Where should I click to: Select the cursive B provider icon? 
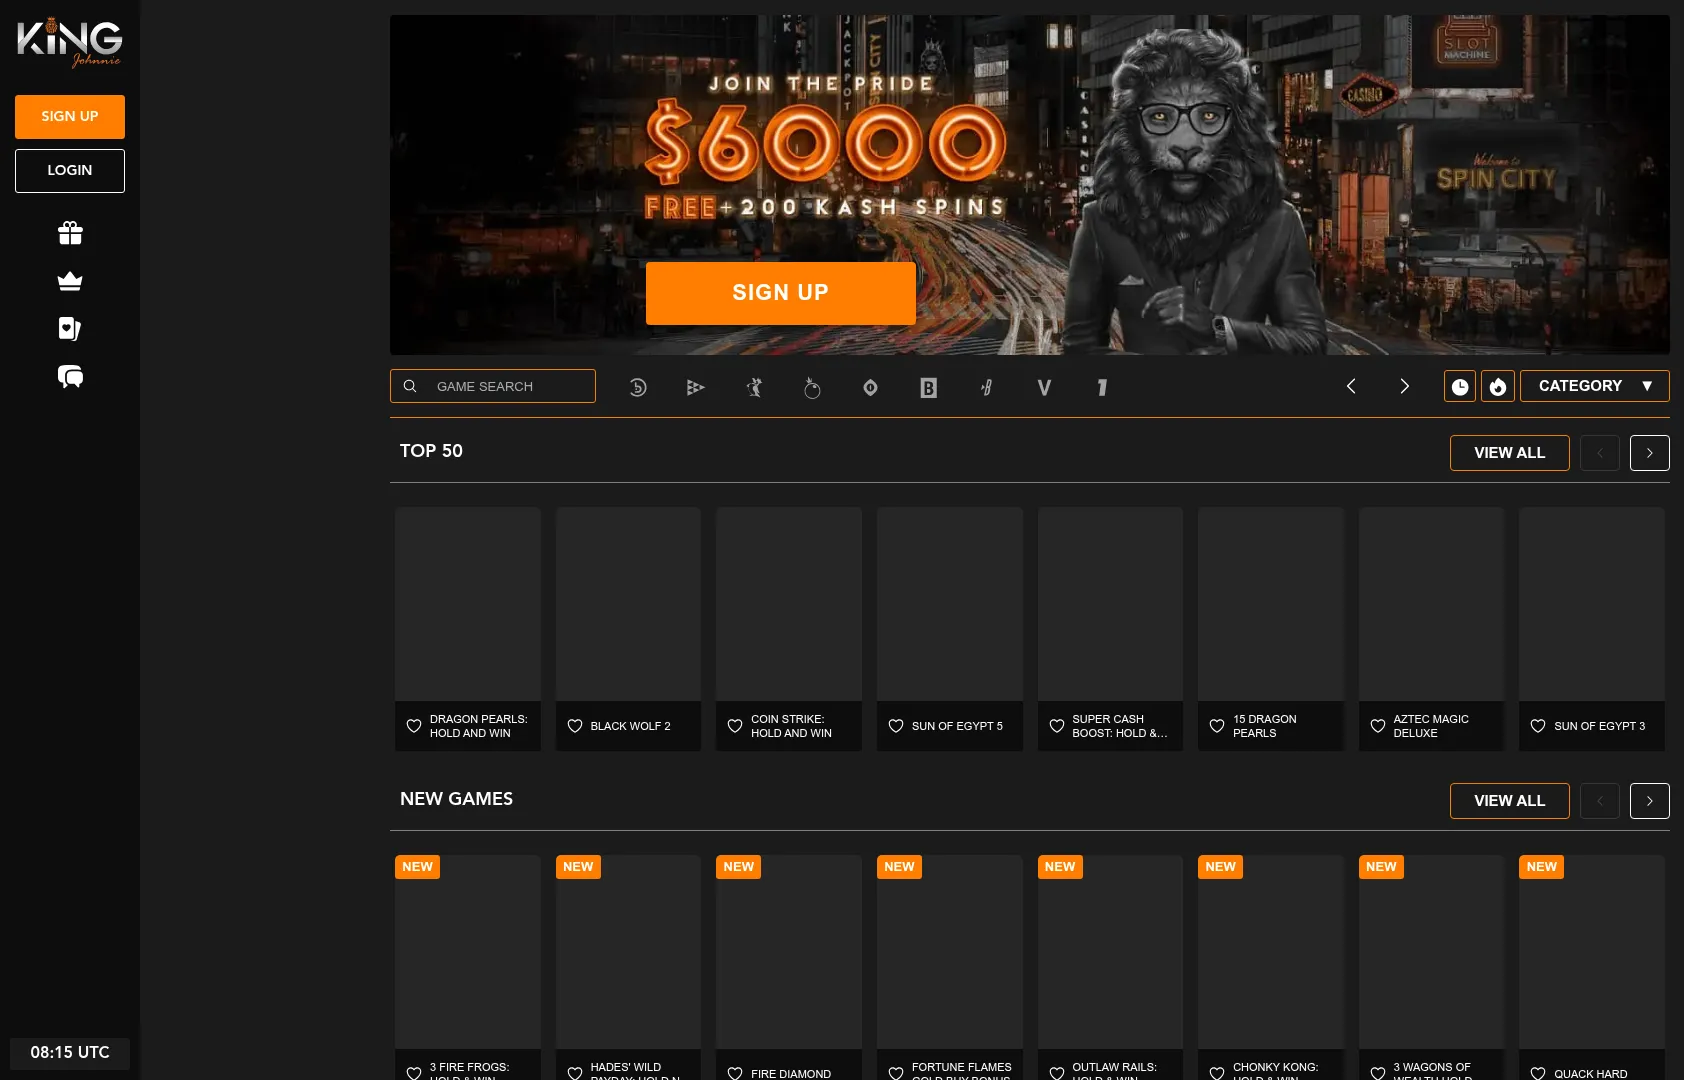[986, 387]
